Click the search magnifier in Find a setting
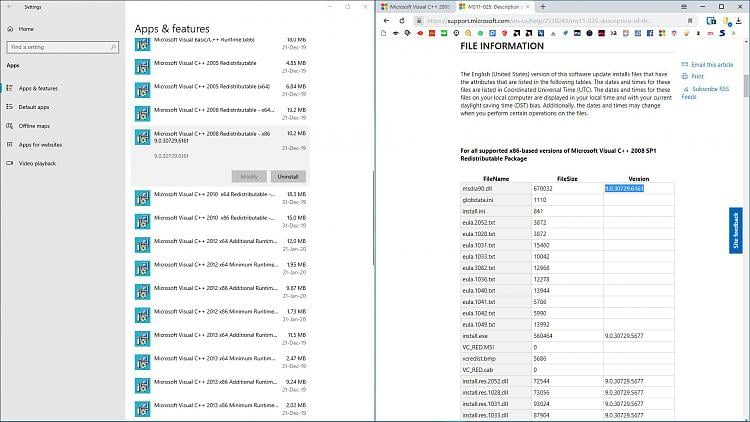This screenshot has width=750, height=422. (x=113, y=47)
